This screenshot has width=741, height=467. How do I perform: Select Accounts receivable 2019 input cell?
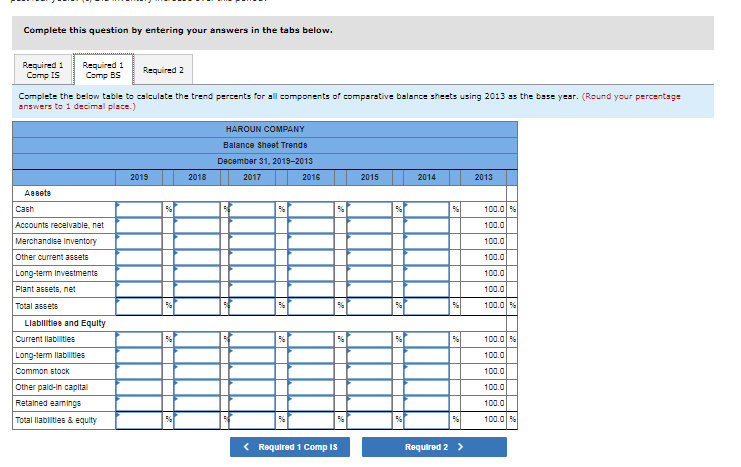click(x=139, y=225)
